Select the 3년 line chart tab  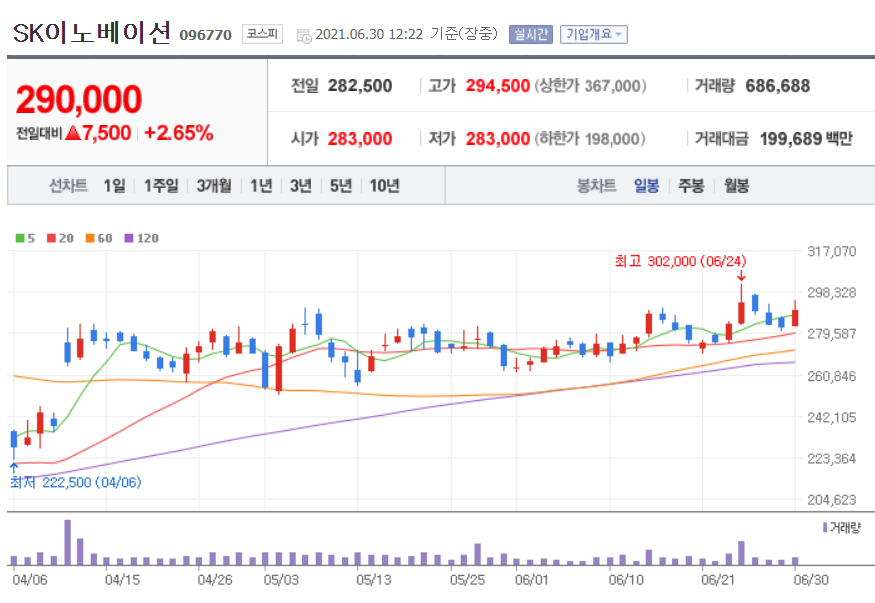(301, 185)
